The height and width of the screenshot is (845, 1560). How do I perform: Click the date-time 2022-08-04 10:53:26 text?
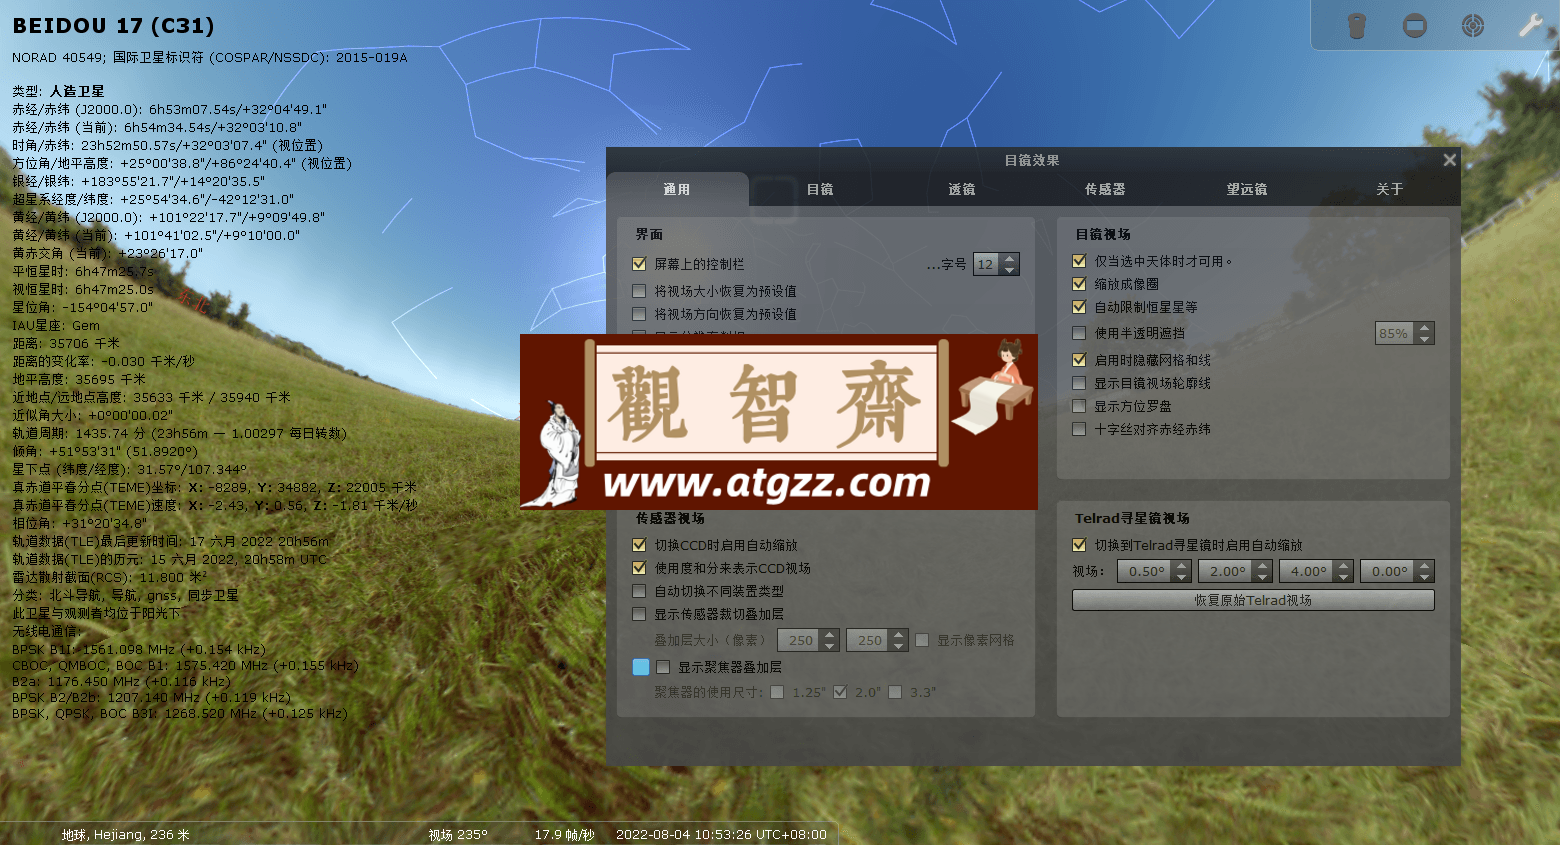(x=721, y=834)
